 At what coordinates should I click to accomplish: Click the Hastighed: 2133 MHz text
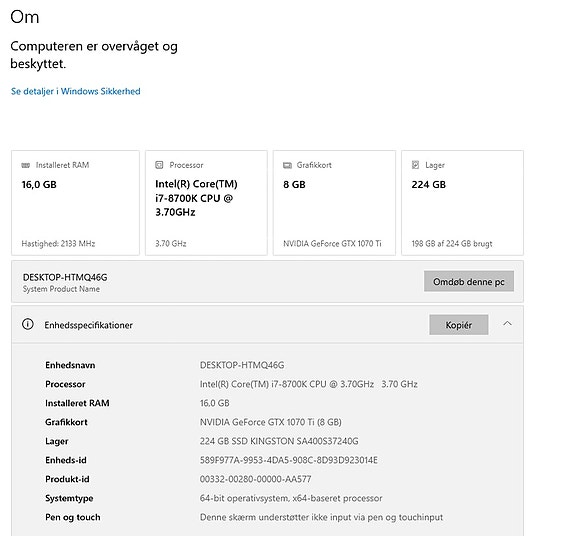click(x=58, y=244)
